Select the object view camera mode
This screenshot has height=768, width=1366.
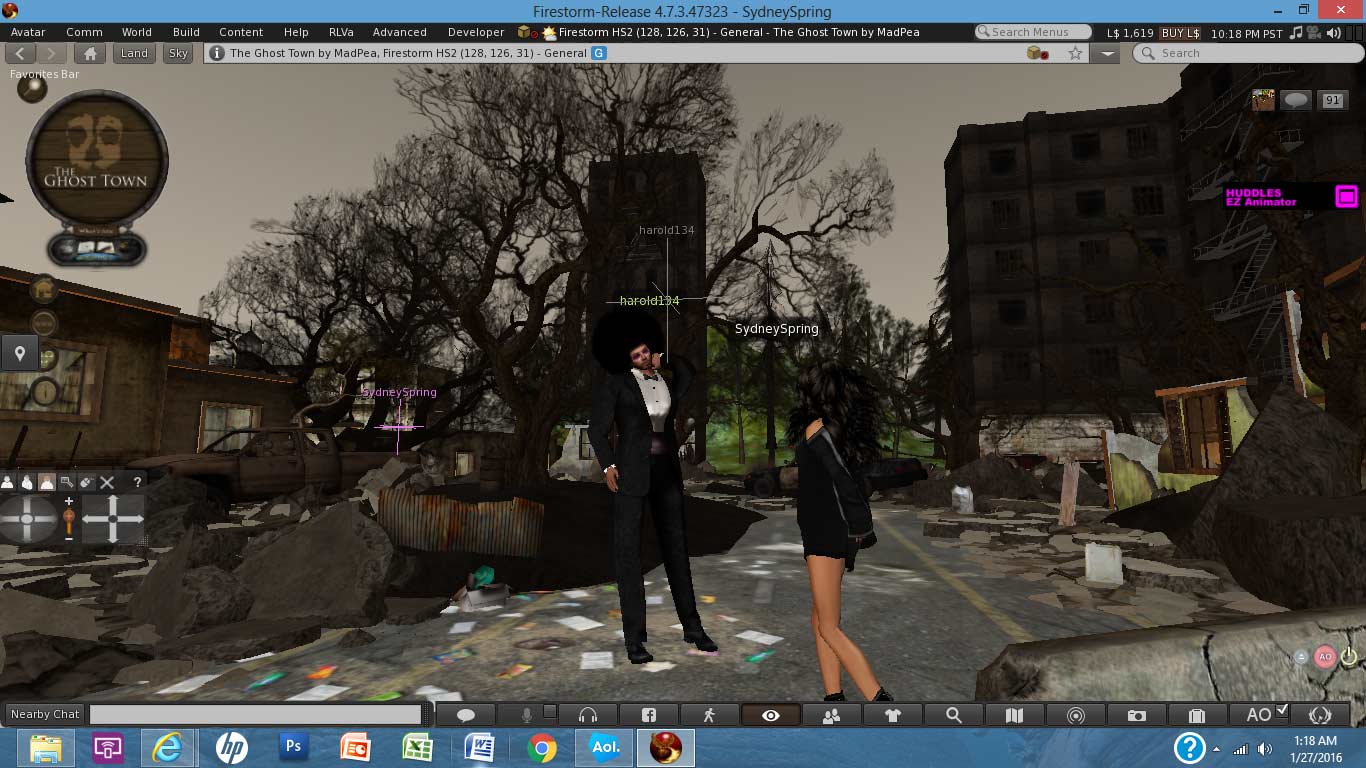67,482
